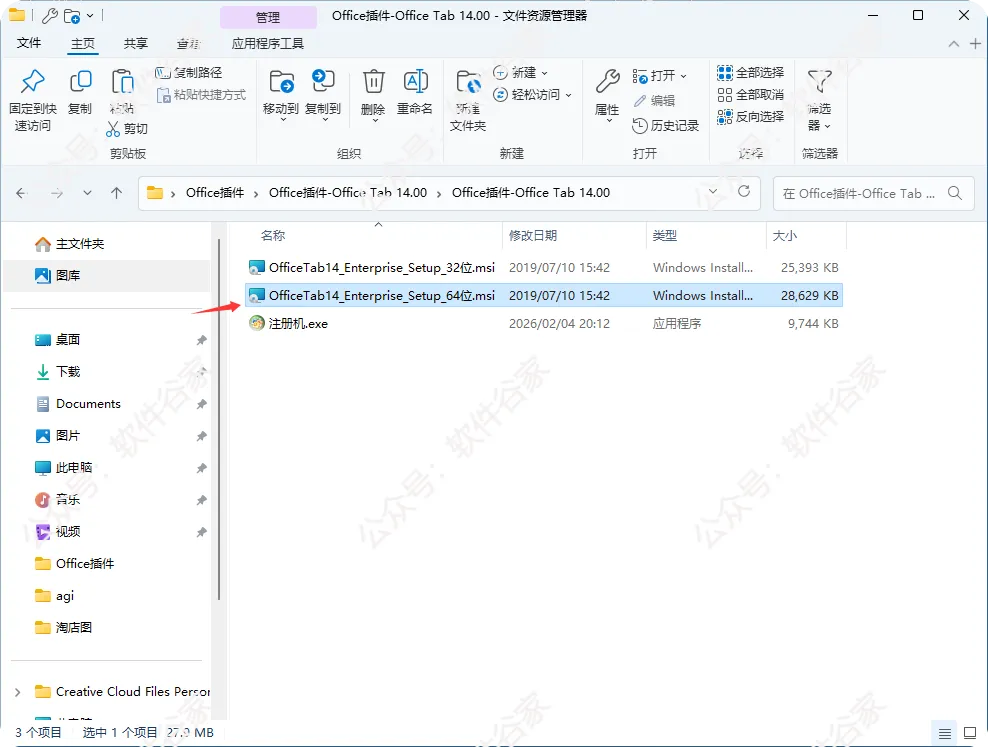Screen dimensions: 988x747
Task: Click Select None (全部取消)
Action: click(x=750, y=94)
